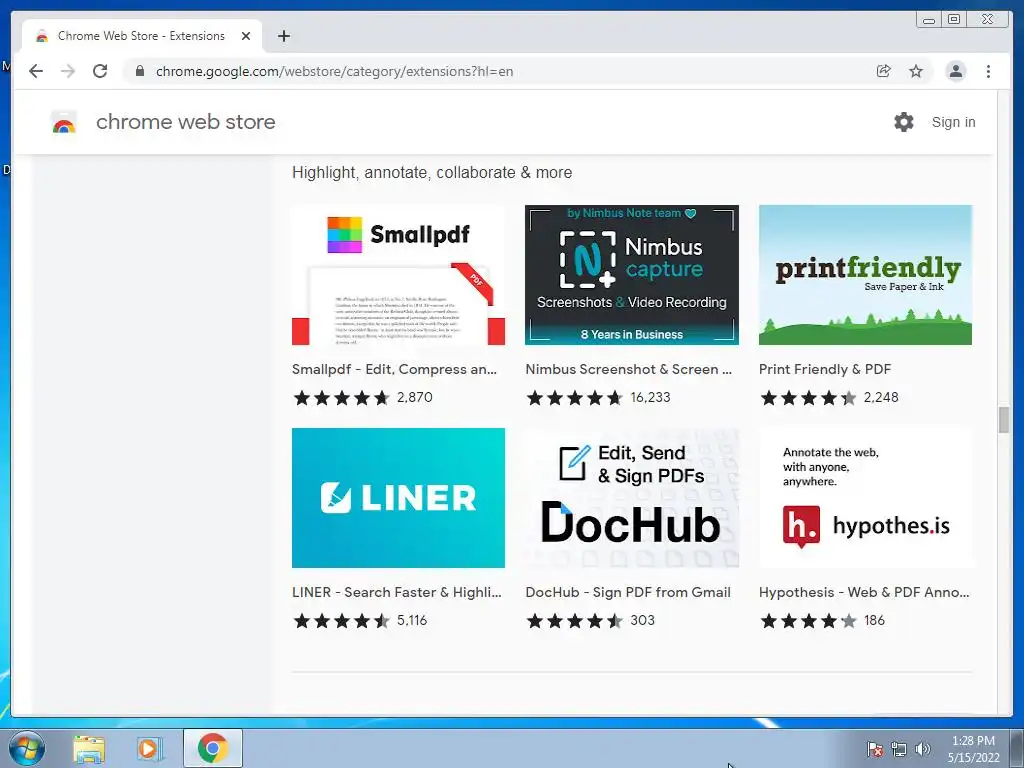Open the hypothes.is extension thumbnail
The height and width of the screenshot is (768, 1024).
(865, 498)
